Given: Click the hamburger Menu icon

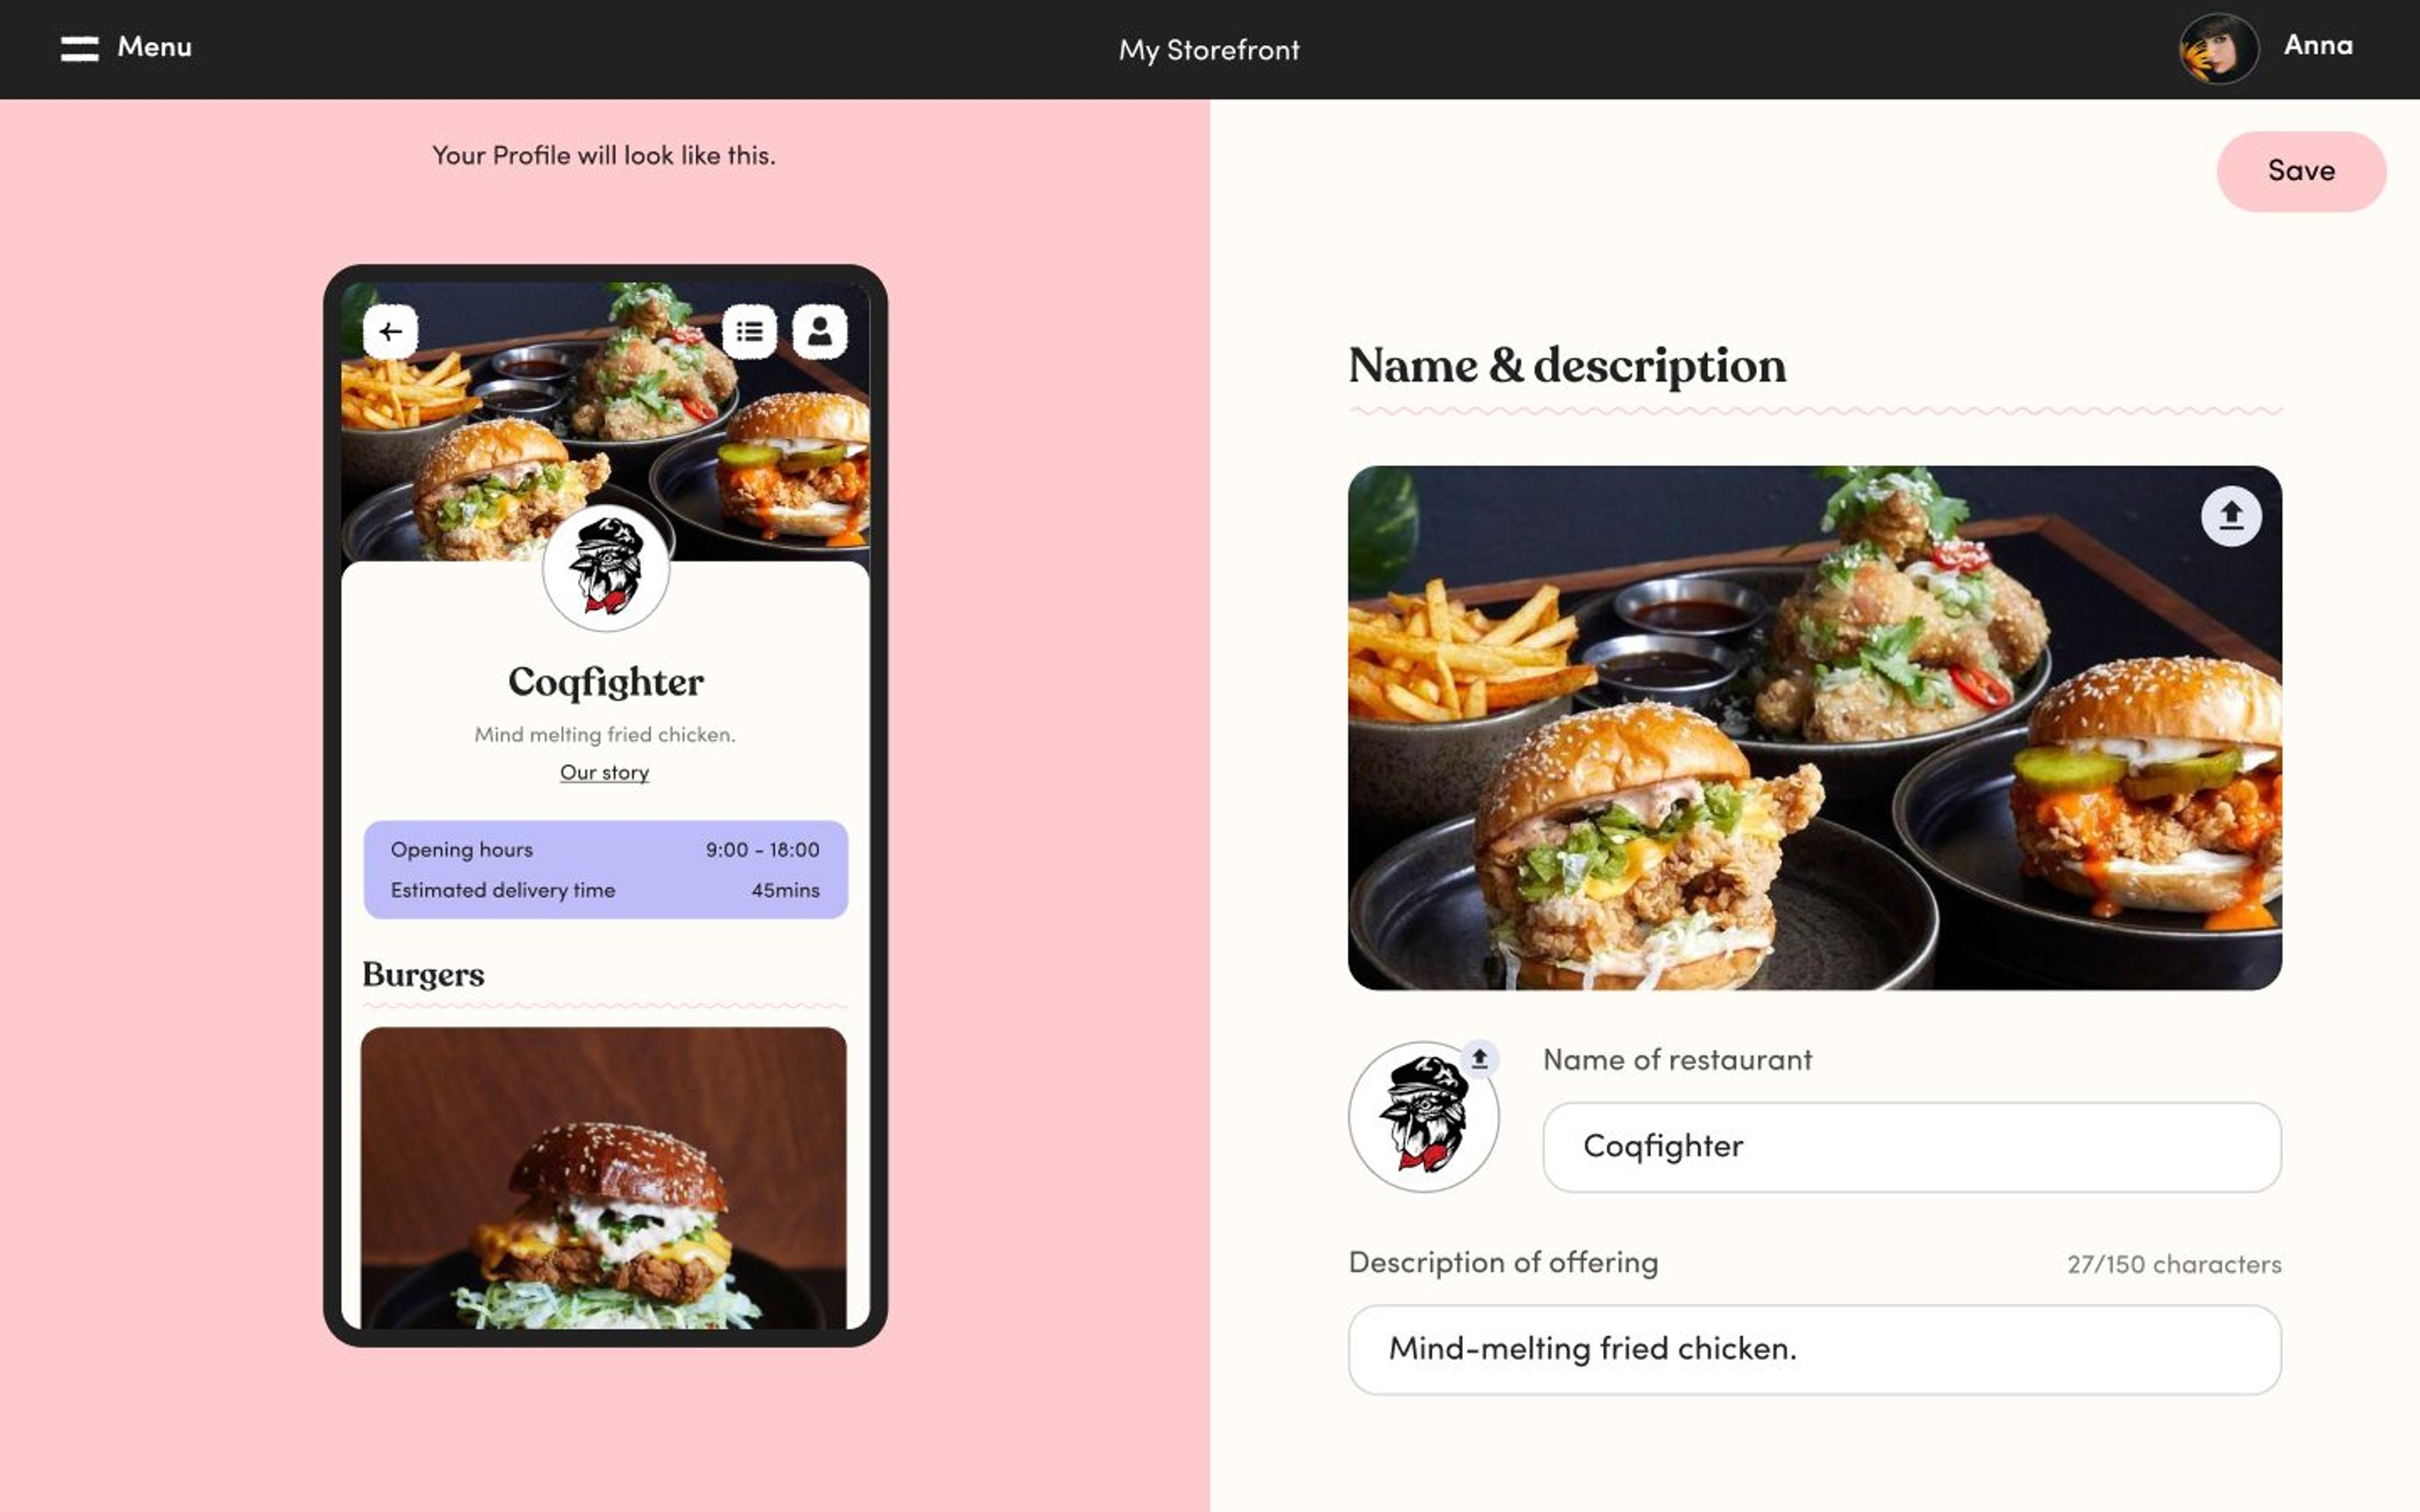Looking at the screenshot, I should pyautogui.click(x=78, y=47).
